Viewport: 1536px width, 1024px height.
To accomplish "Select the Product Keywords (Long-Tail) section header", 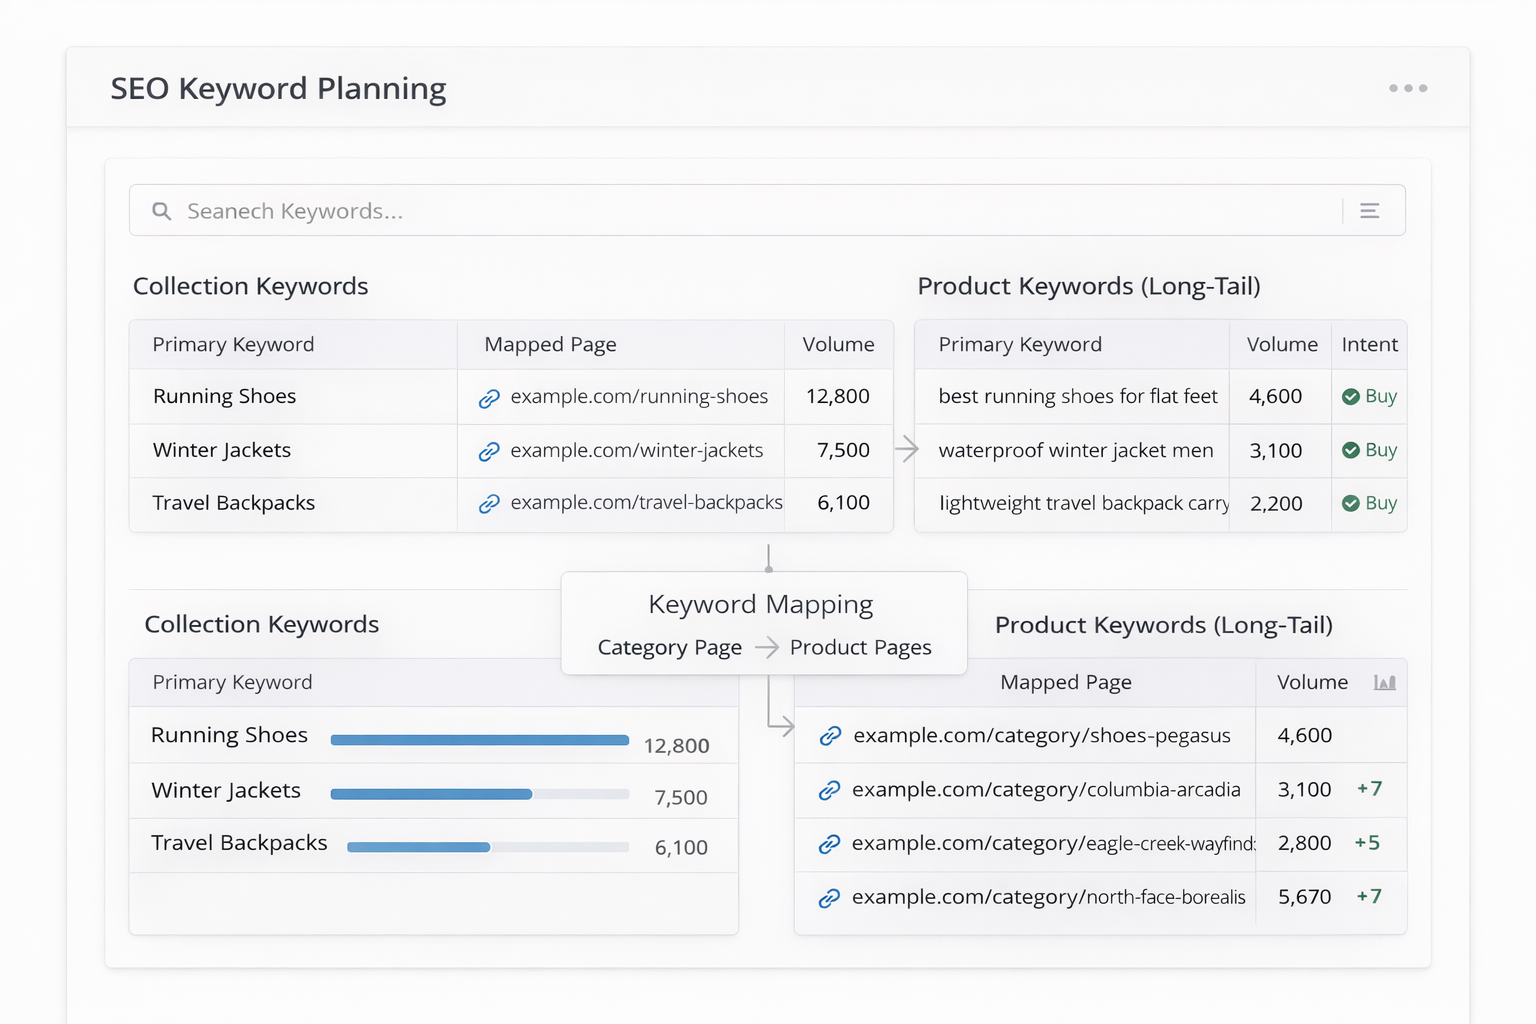I will click(x=1089, y=286).
